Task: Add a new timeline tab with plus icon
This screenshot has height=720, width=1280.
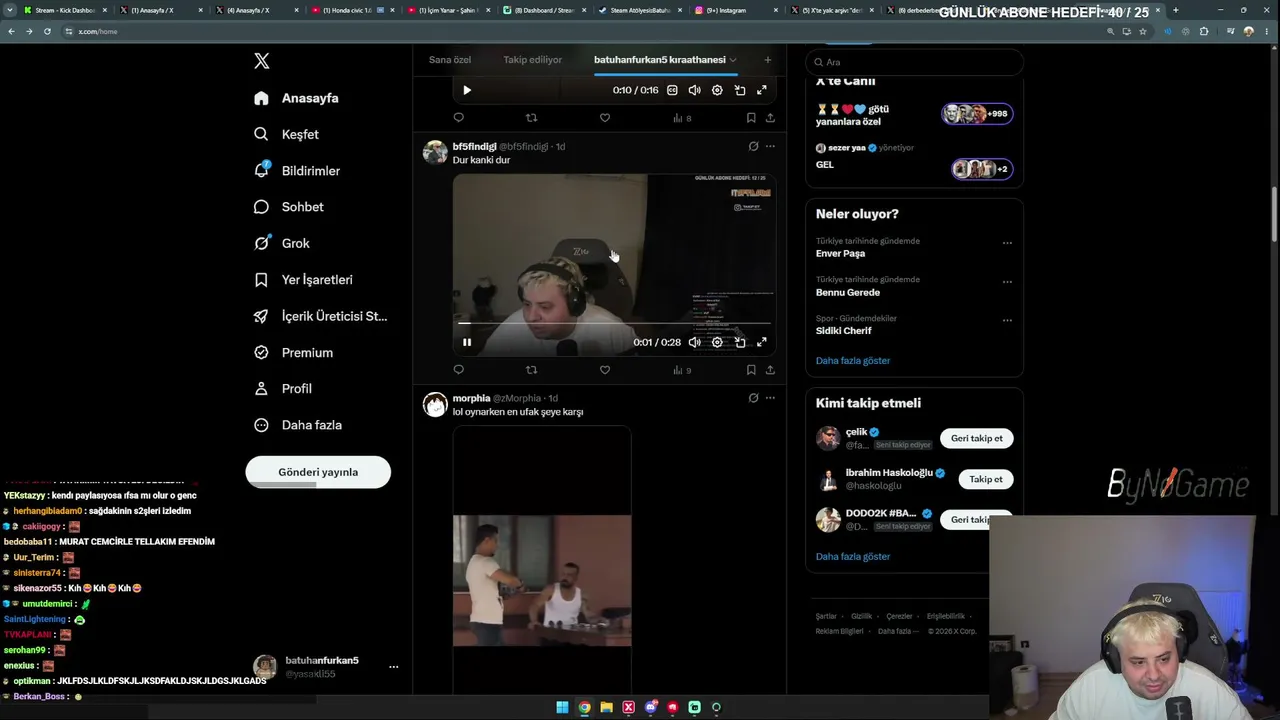Action: (767, 60)
